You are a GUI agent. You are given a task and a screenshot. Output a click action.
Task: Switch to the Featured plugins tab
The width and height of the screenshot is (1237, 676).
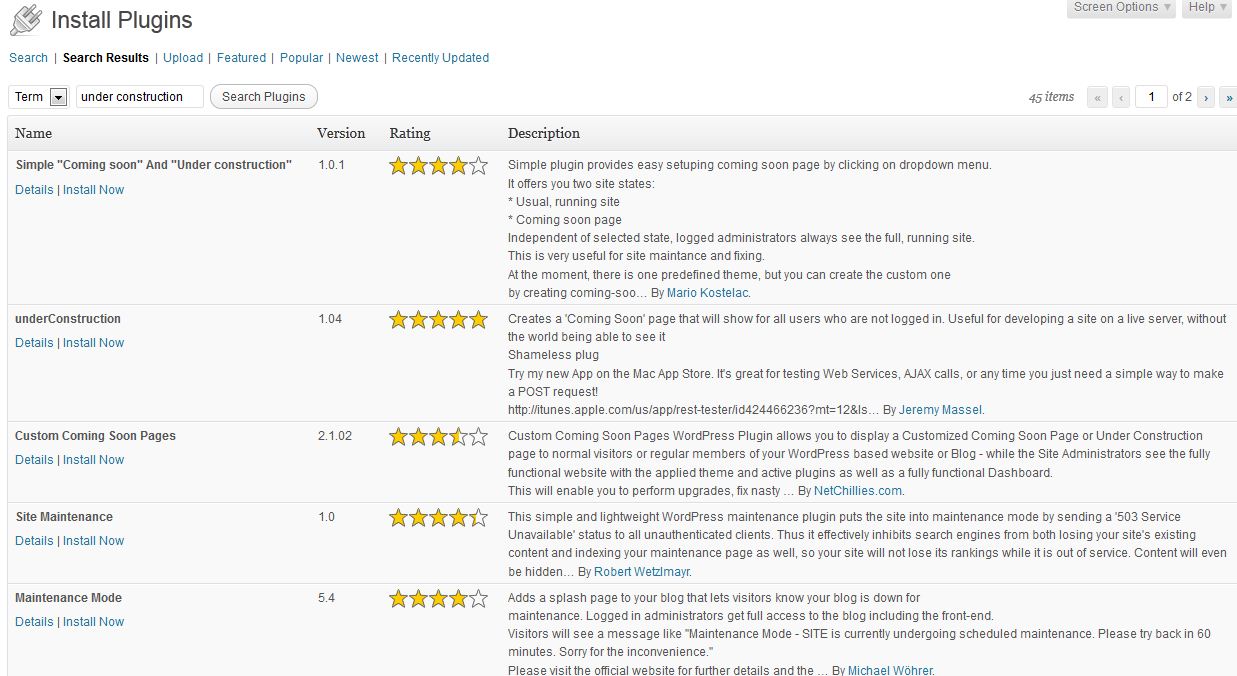pos(241,58)
